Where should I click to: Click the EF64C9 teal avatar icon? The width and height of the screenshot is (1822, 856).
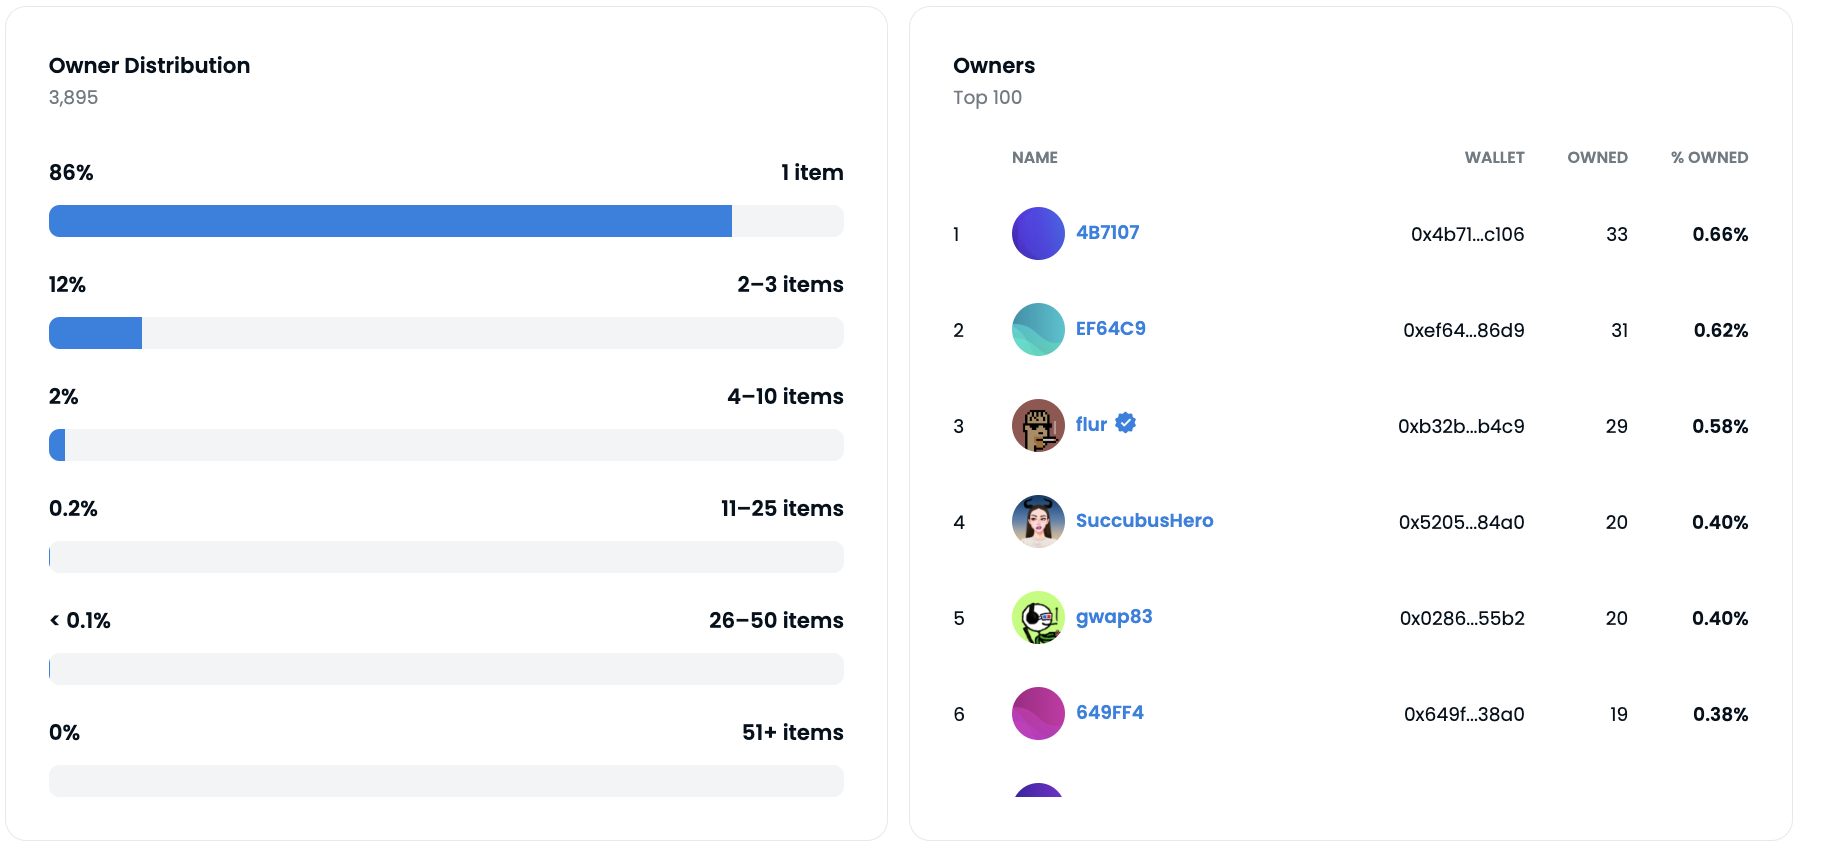[1038, 329]
